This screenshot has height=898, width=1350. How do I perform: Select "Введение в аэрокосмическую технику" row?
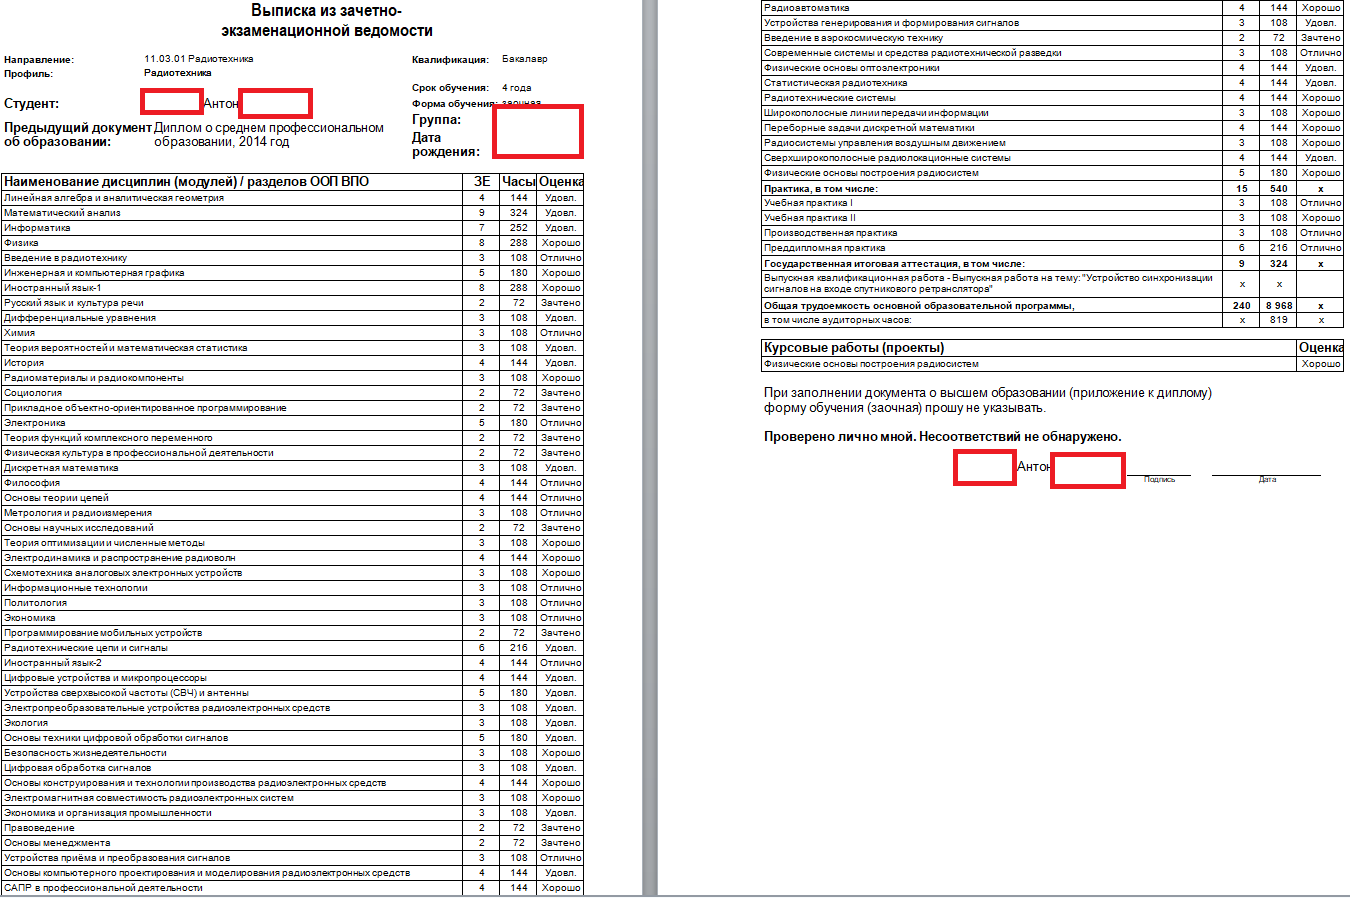1052,38
